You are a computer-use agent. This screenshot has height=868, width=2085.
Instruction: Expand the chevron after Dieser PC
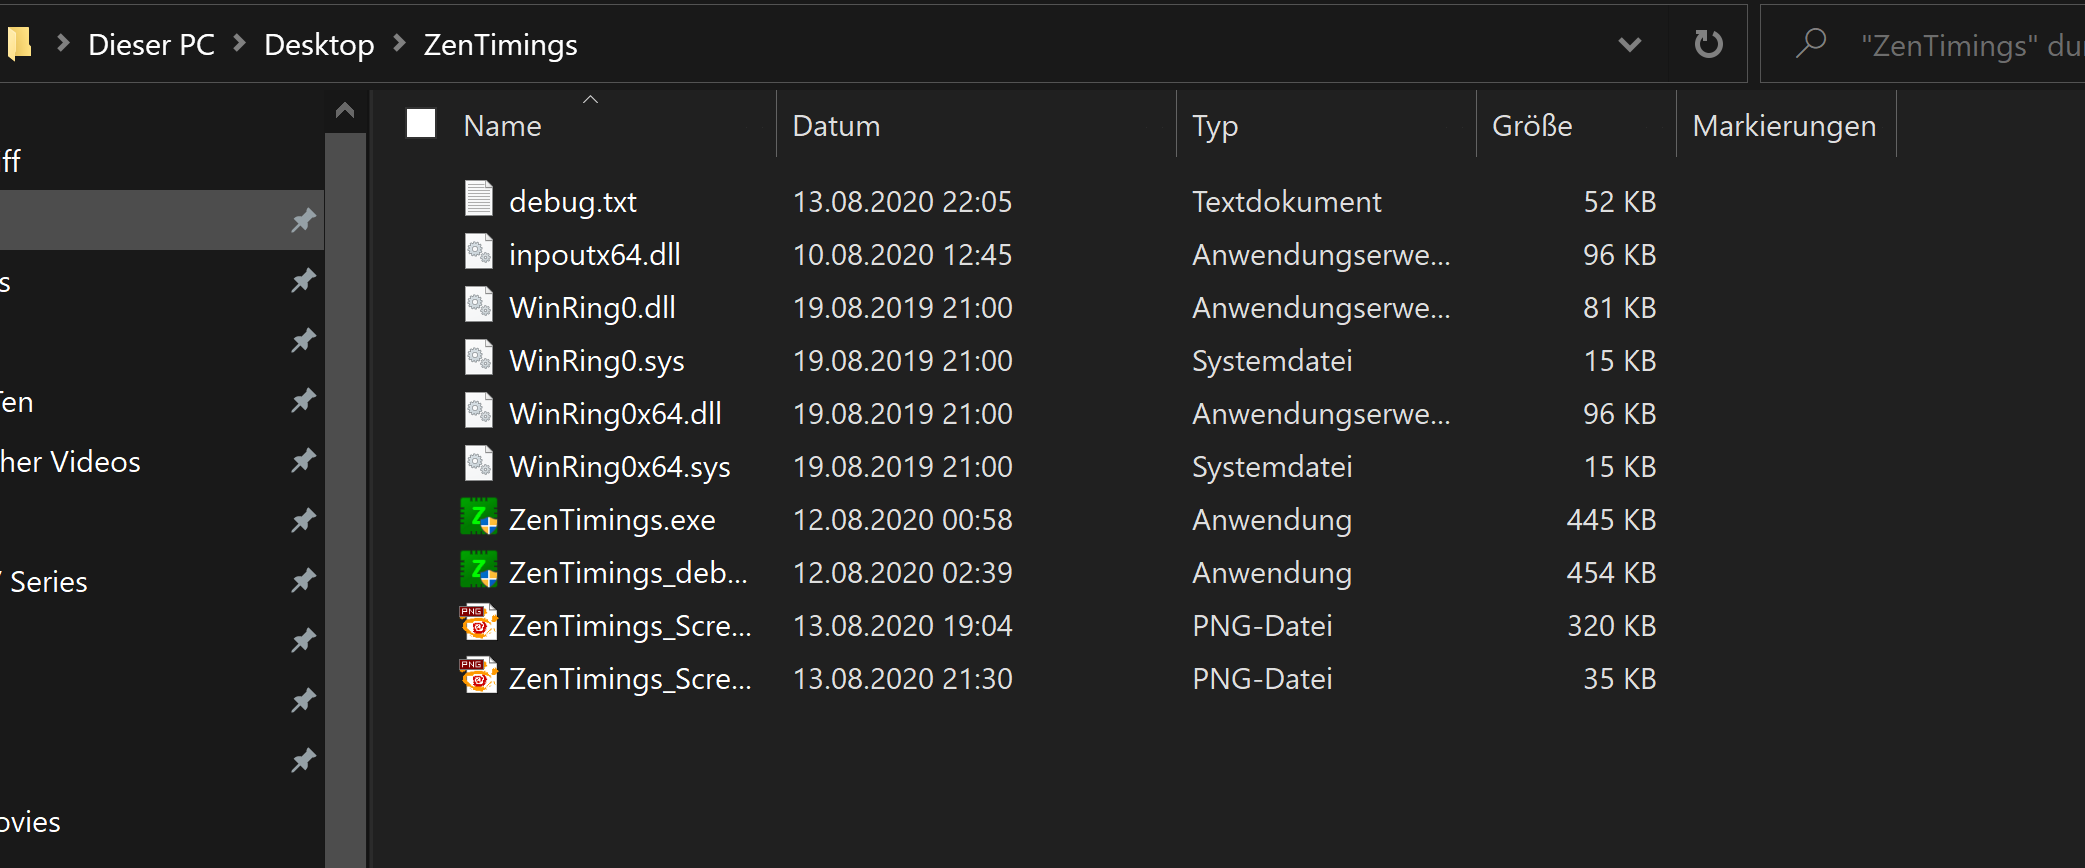240,44
